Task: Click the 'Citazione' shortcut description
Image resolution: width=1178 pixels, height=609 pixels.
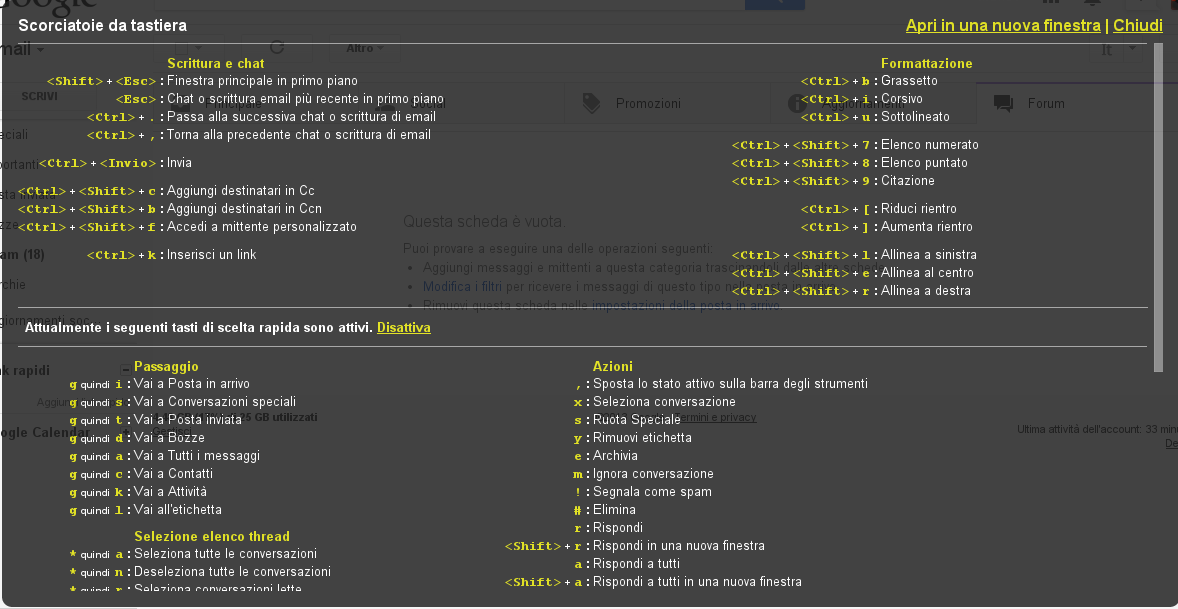Action: pos(908,180)
